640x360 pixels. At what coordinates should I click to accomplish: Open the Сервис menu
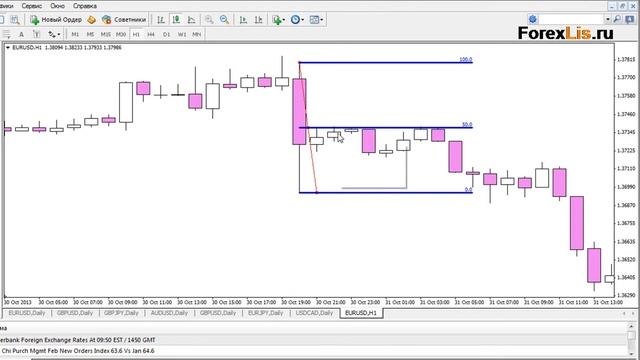(31, 6)
